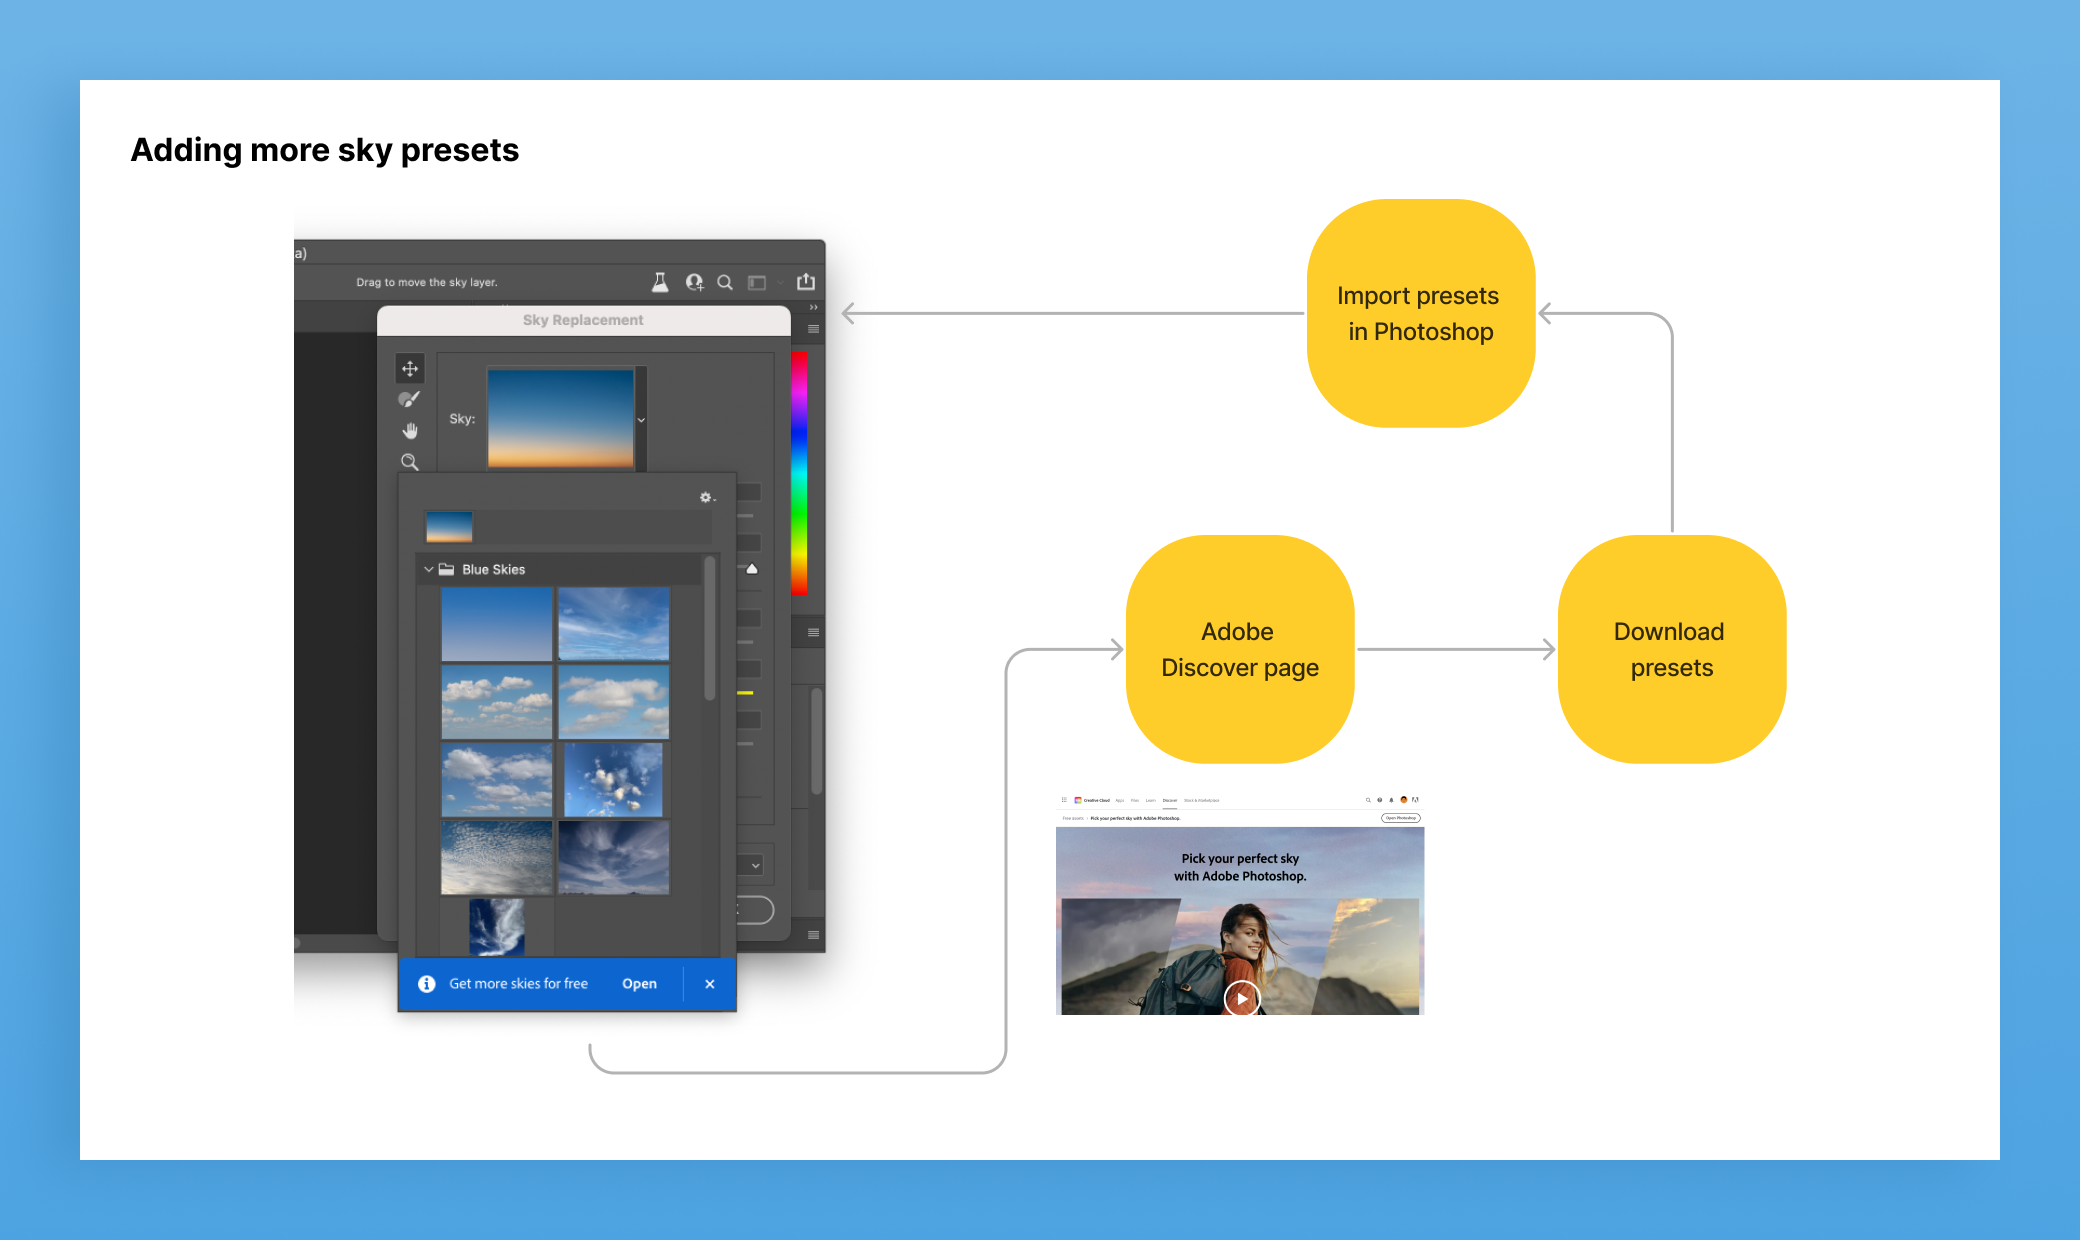
Task: Collapse panels with the double-arrow icon
Action: [x=814, y=307]
